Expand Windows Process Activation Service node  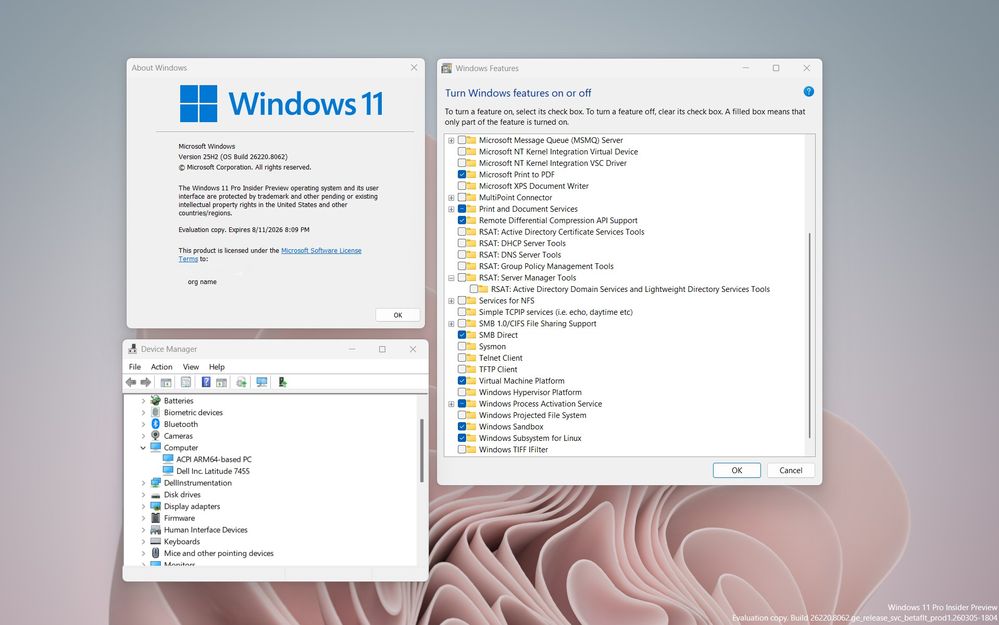point(451,404)
